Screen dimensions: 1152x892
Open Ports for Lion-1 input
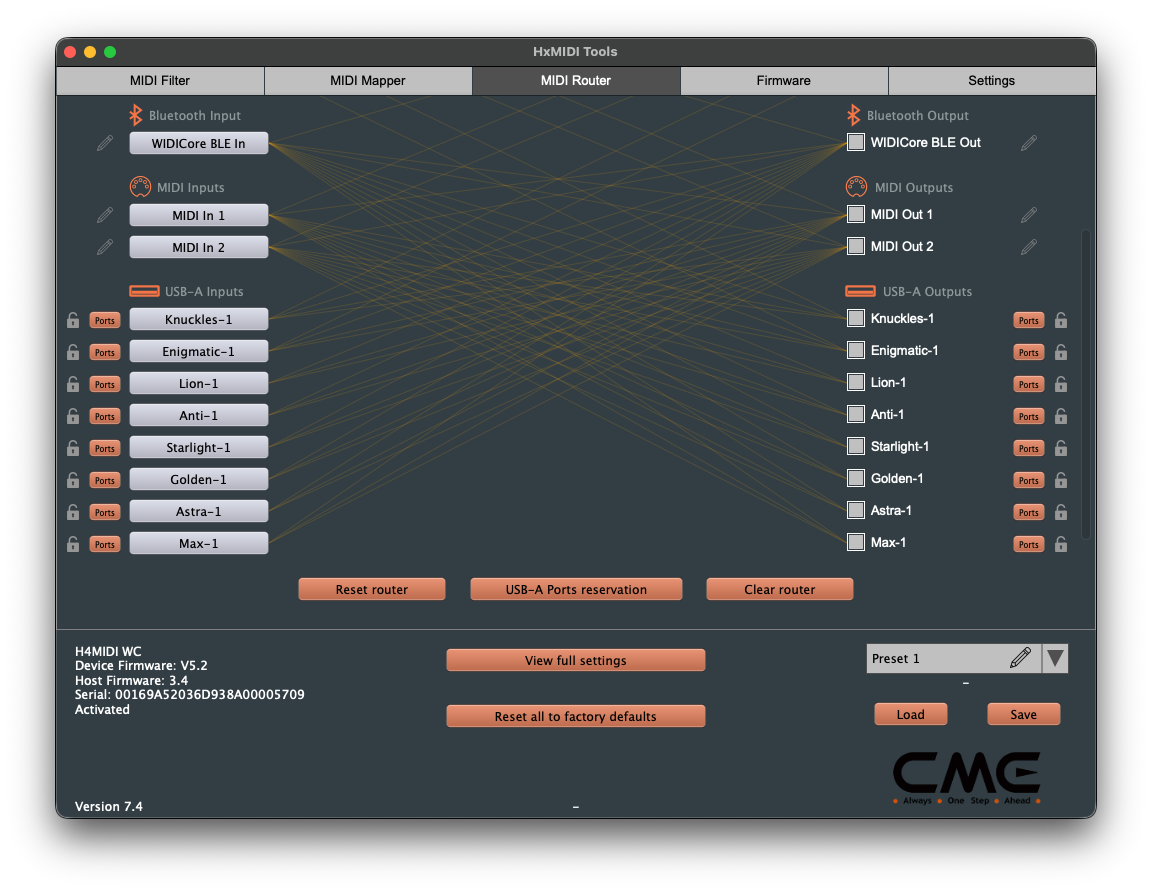(x=104, y=384)
